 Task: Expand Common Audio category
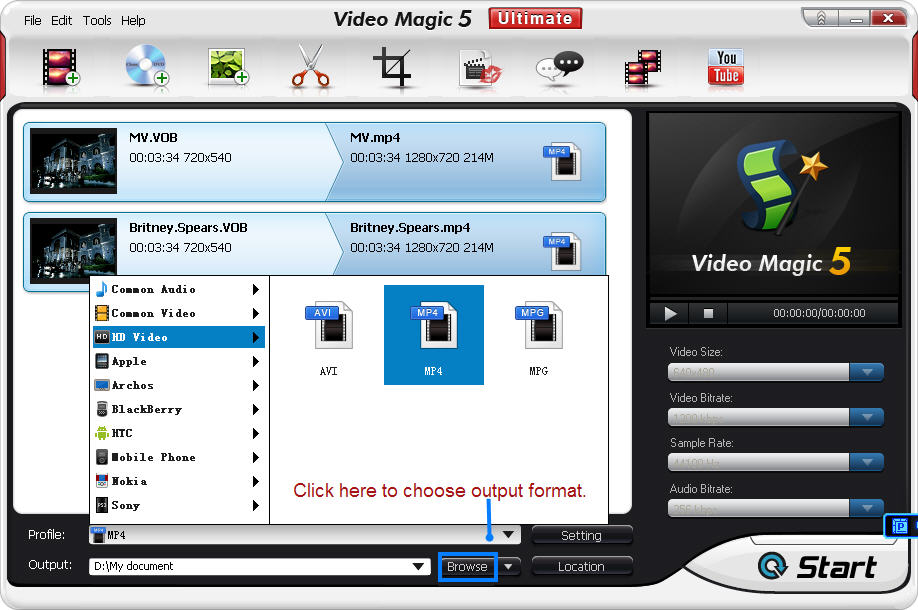tap(179, 289)
